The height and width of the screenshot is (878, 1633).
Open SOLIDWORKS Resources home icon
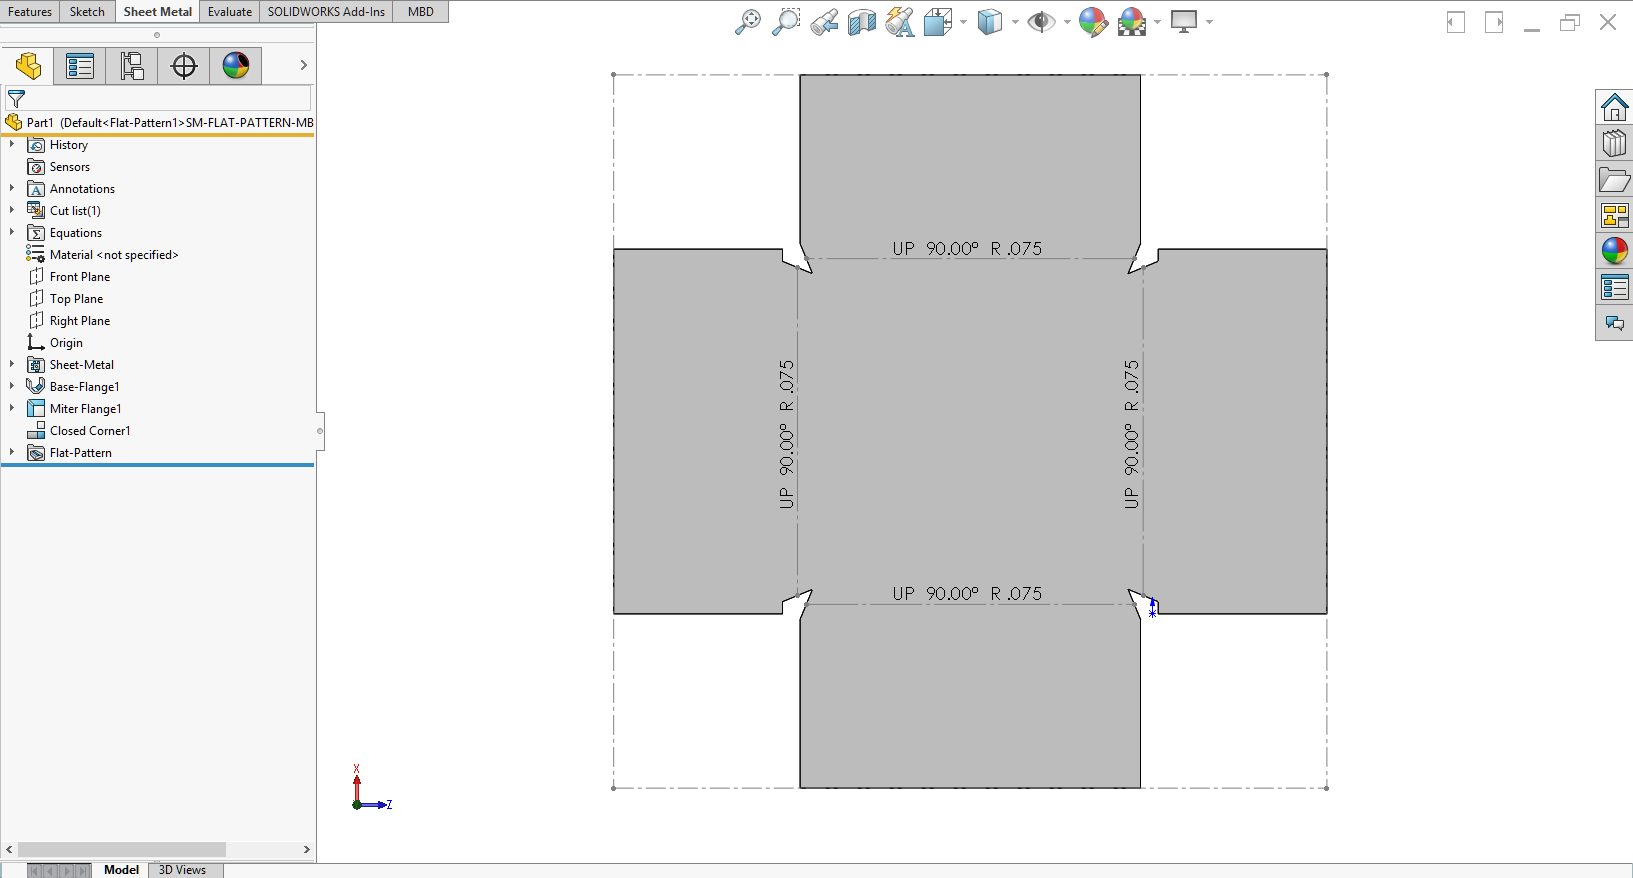coord(1614,107)
